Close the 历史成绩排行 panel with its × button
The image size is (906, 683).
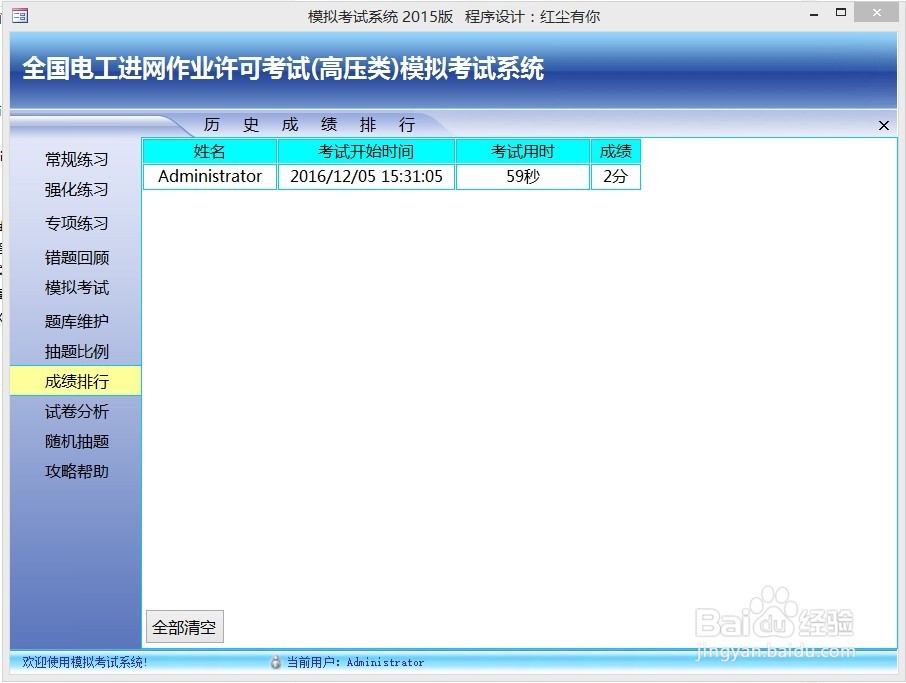pos(883,125)
